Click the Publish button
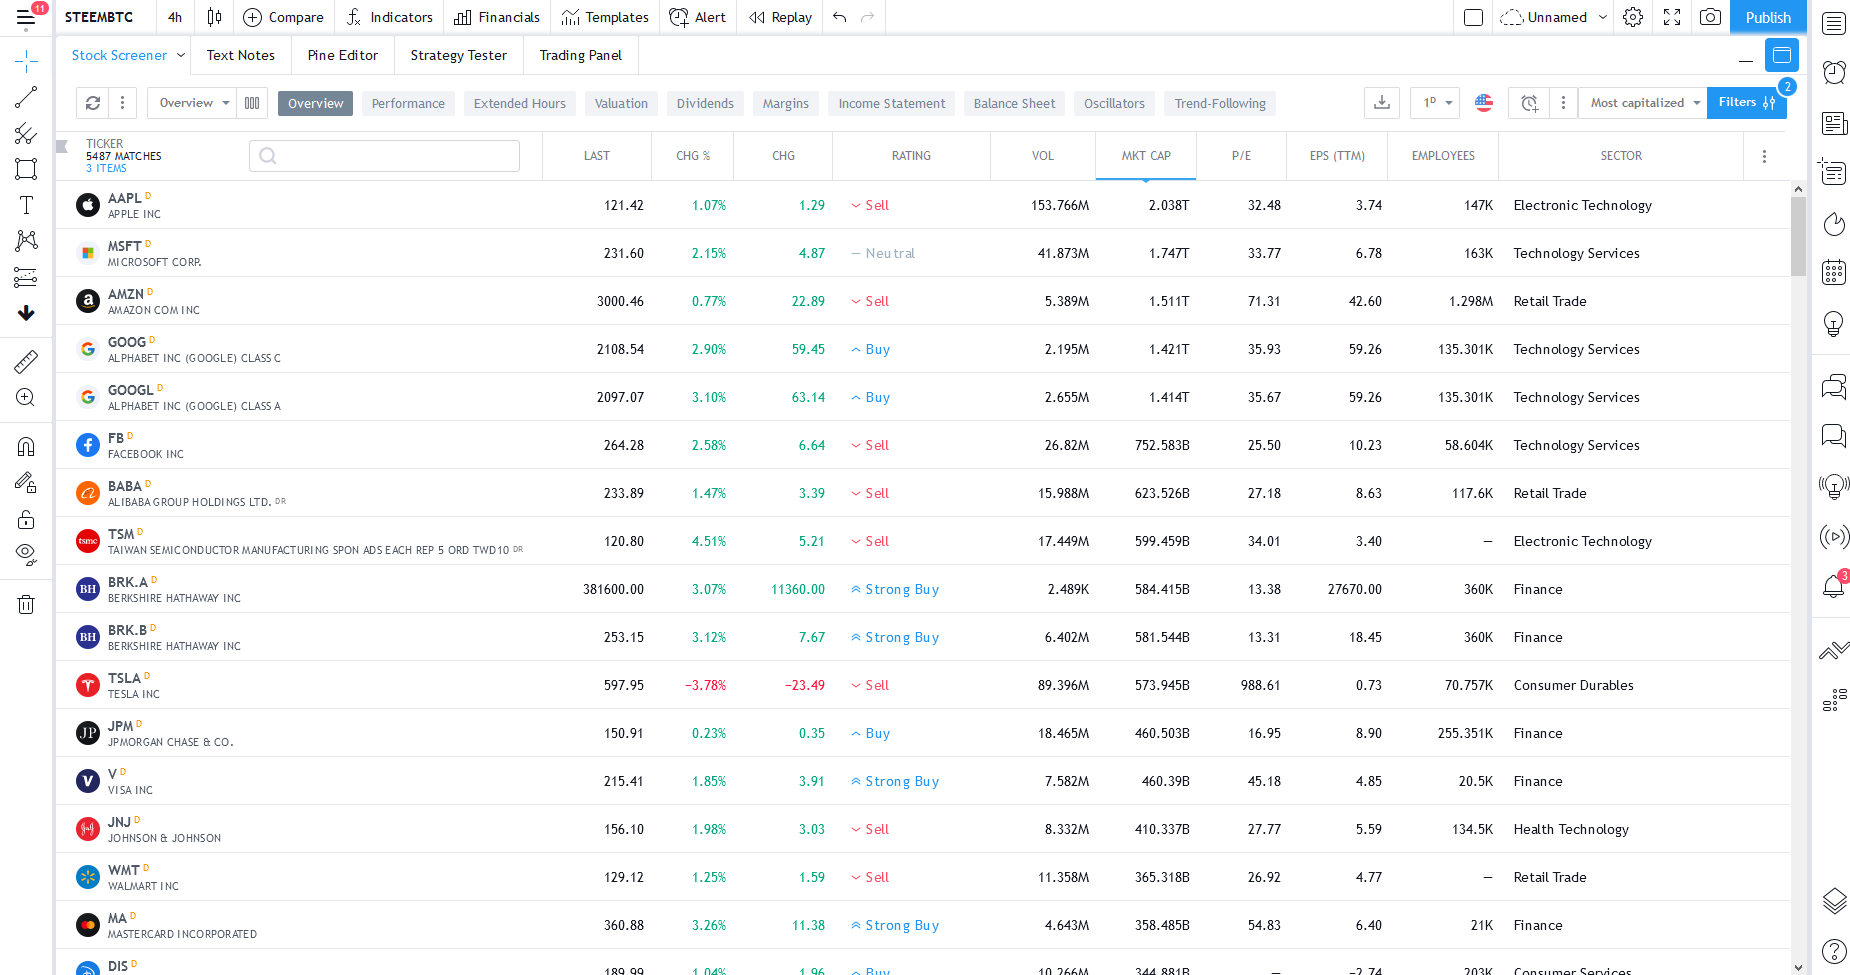Image resolution: width=1850 pixels, height=975 pixels. [x=1768, y=17]
